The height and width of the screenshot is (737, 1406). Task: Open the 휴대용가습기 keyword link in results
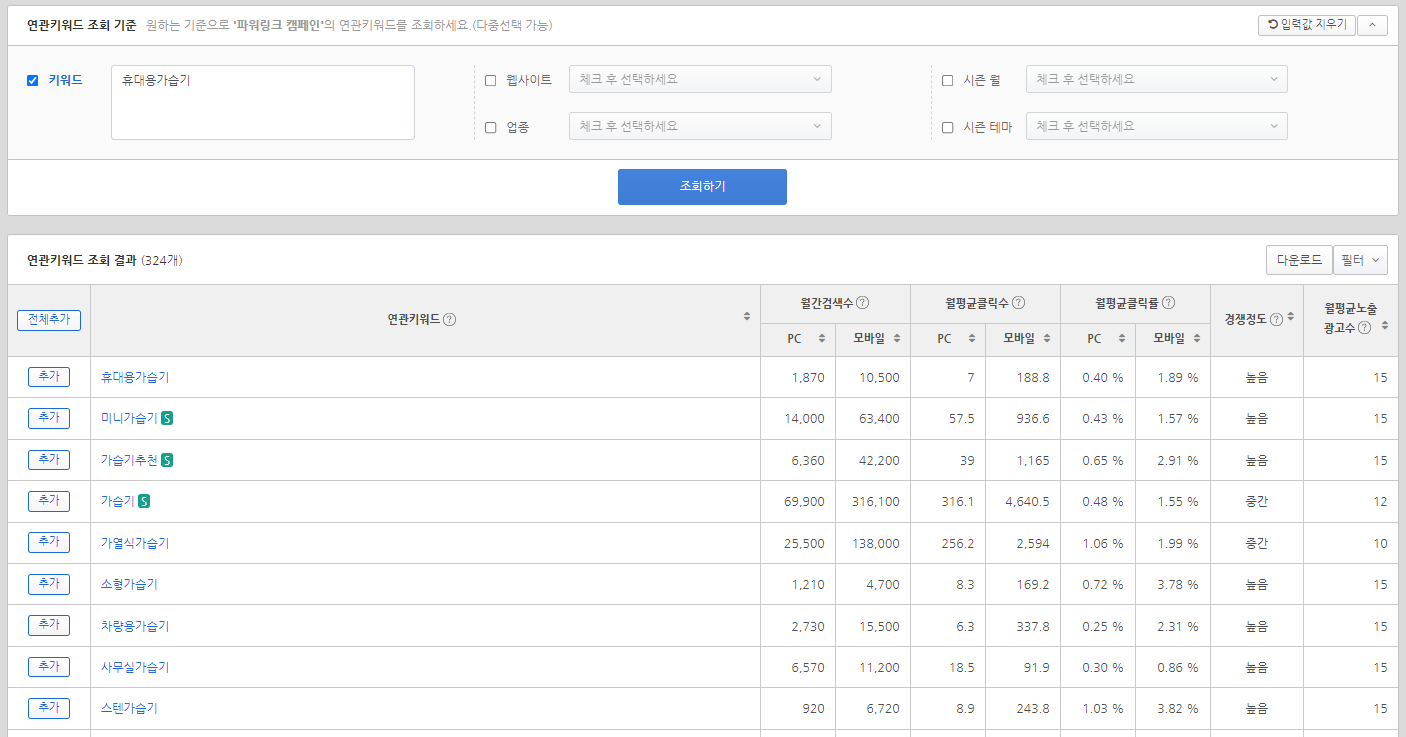click(135, 377)
